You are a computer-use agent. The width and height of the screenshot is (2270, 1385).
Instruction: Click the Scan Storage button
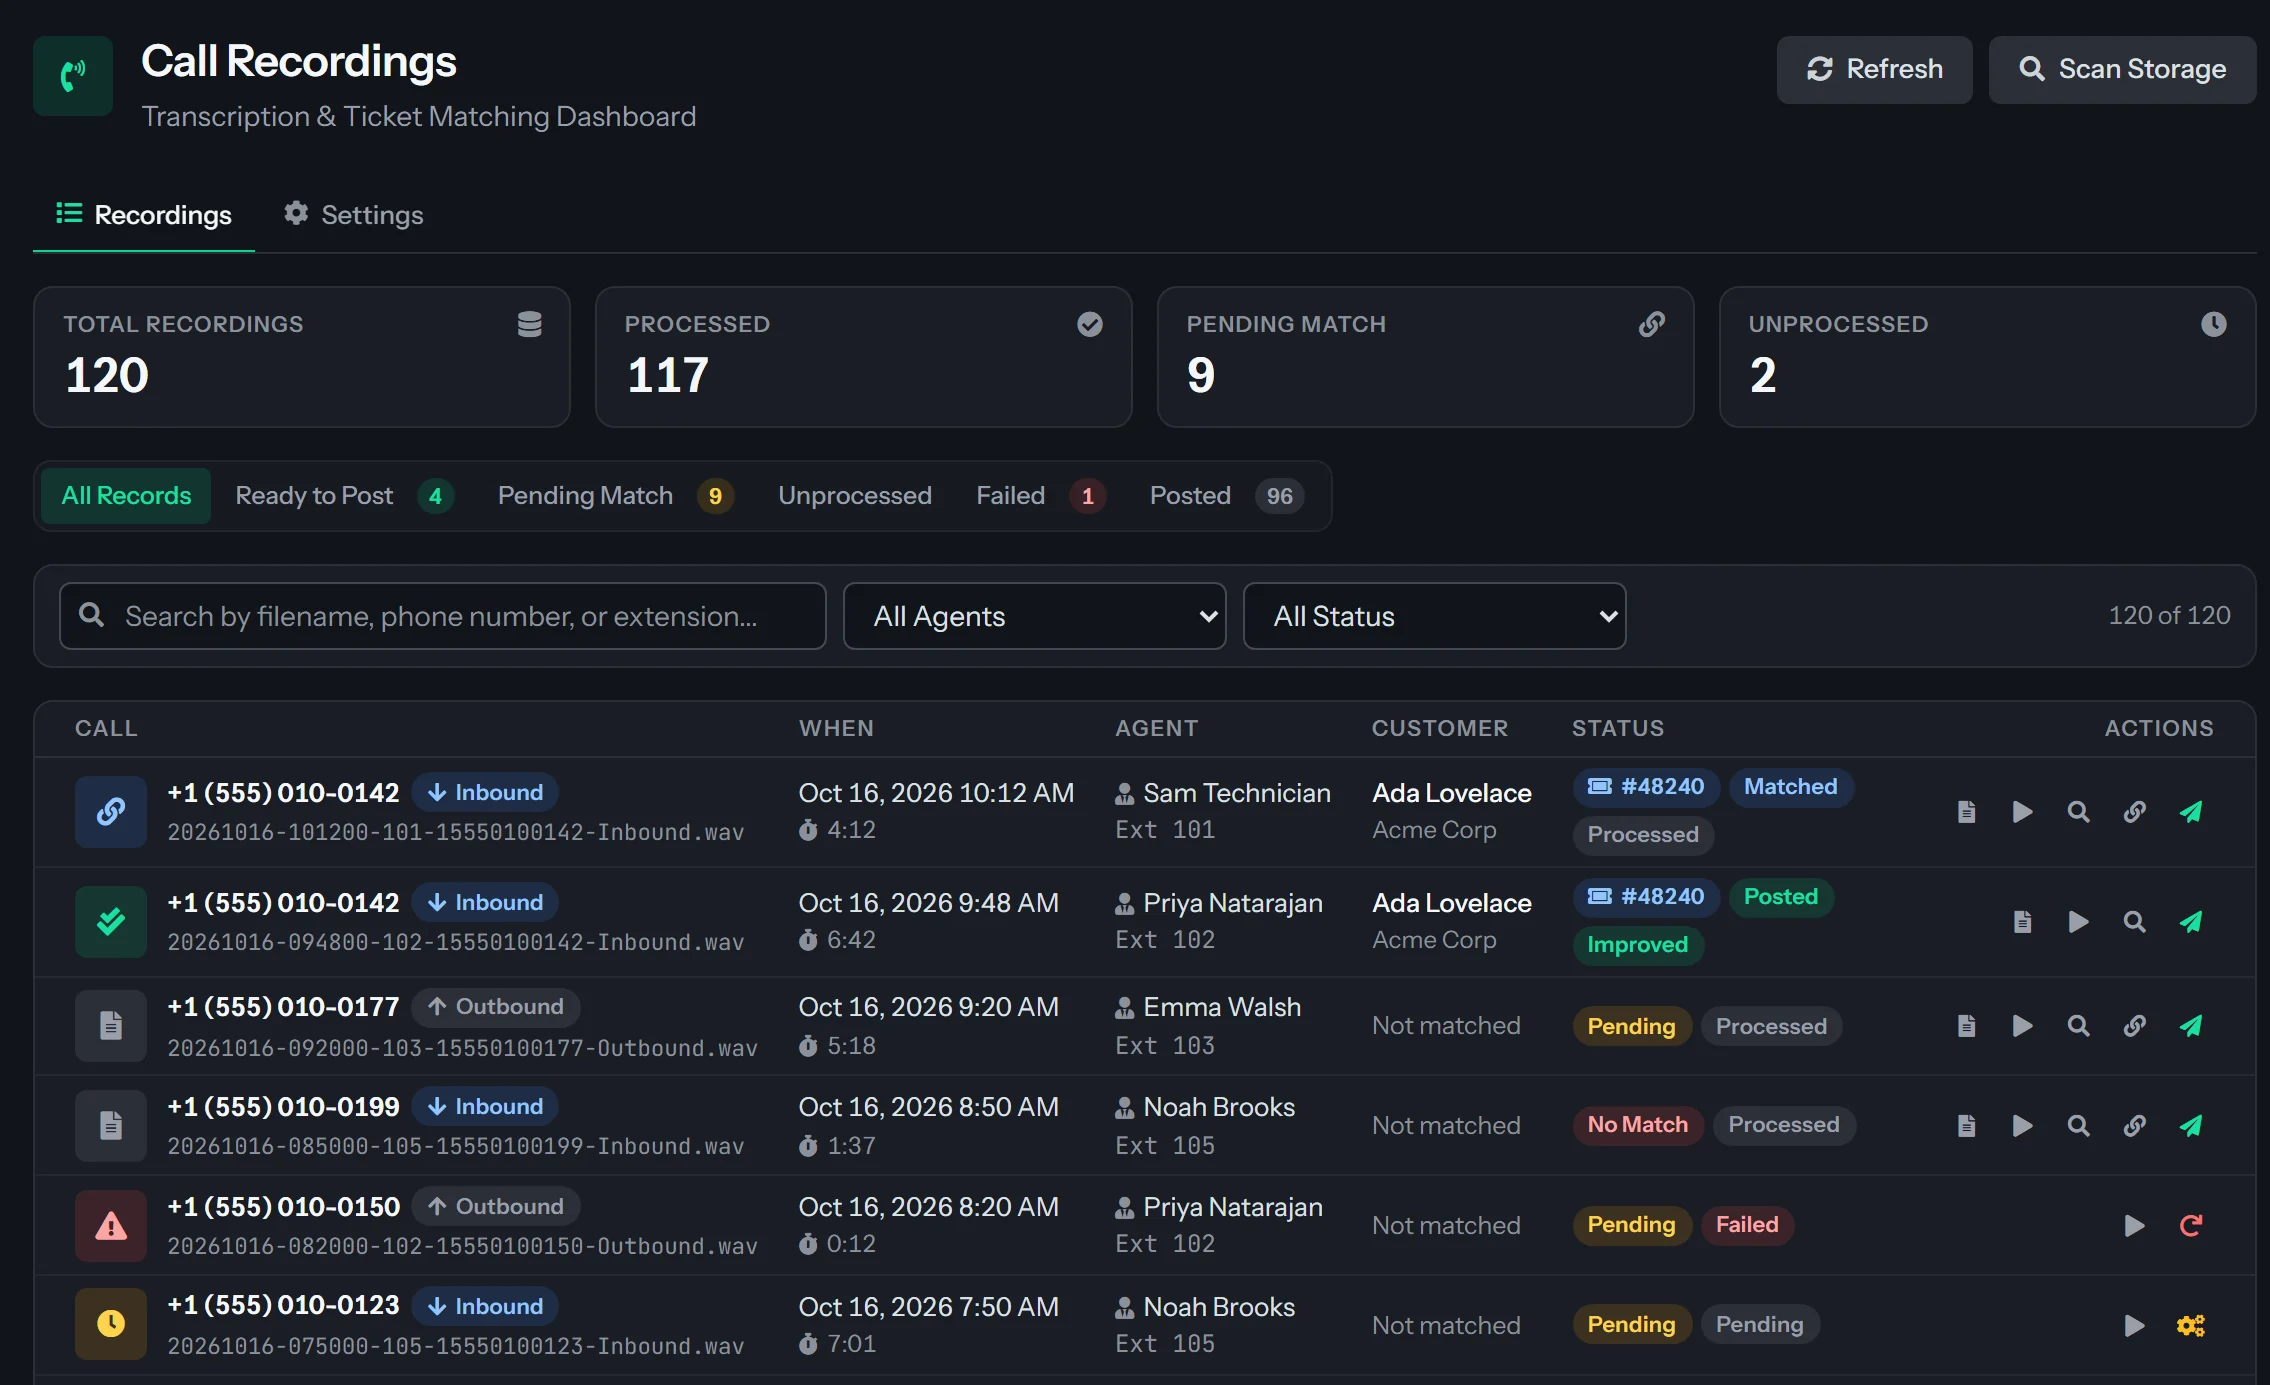[2122, 70]
